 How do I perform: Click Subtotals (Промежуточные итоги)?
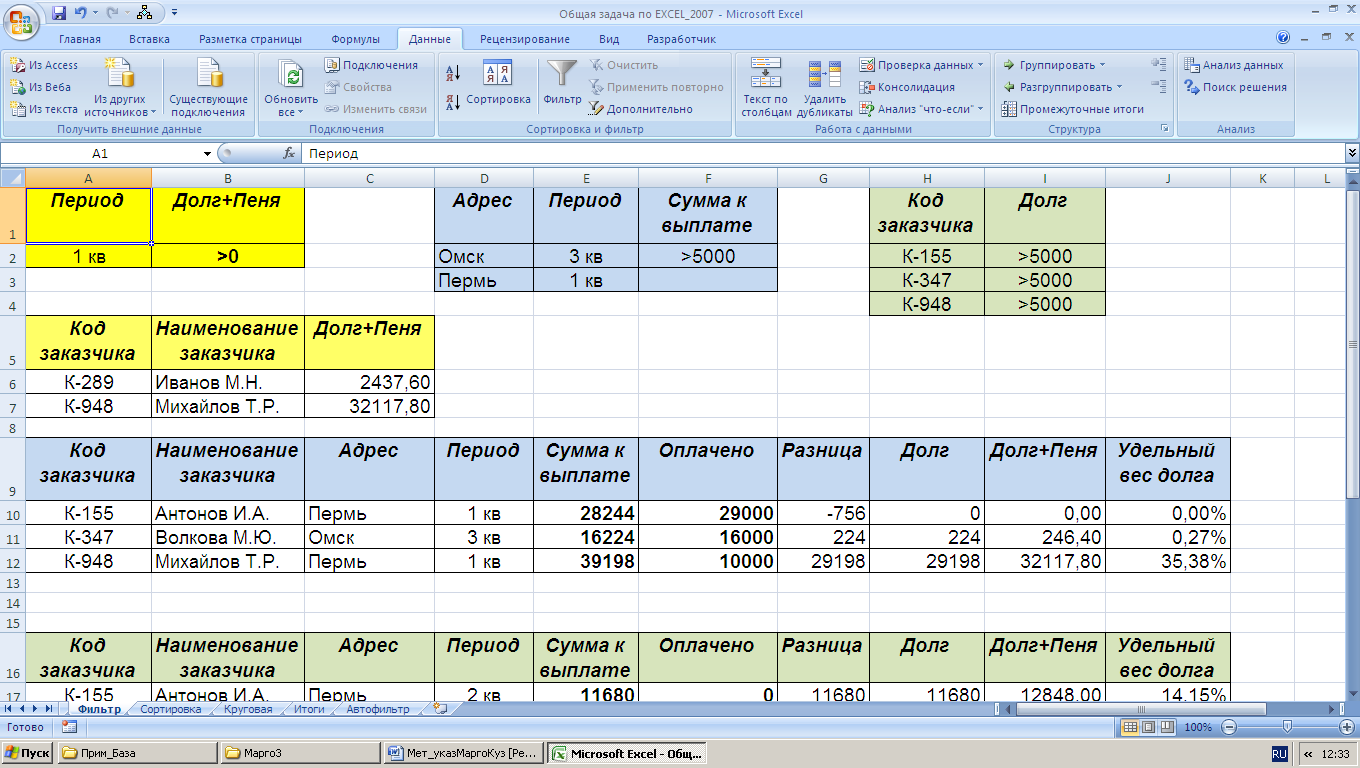[1073, 109]
